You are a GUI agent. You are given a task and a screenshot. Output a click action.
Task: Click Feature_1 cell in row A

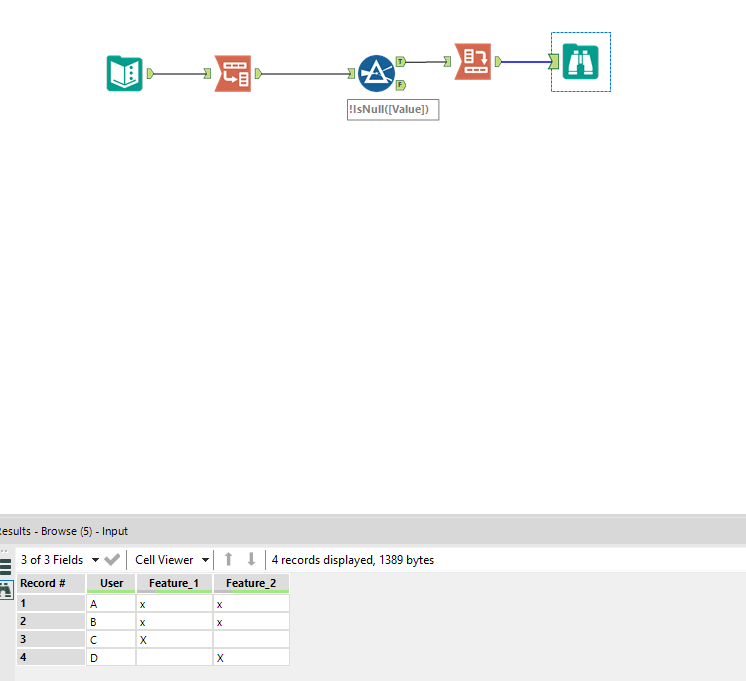tap(174, 603)
